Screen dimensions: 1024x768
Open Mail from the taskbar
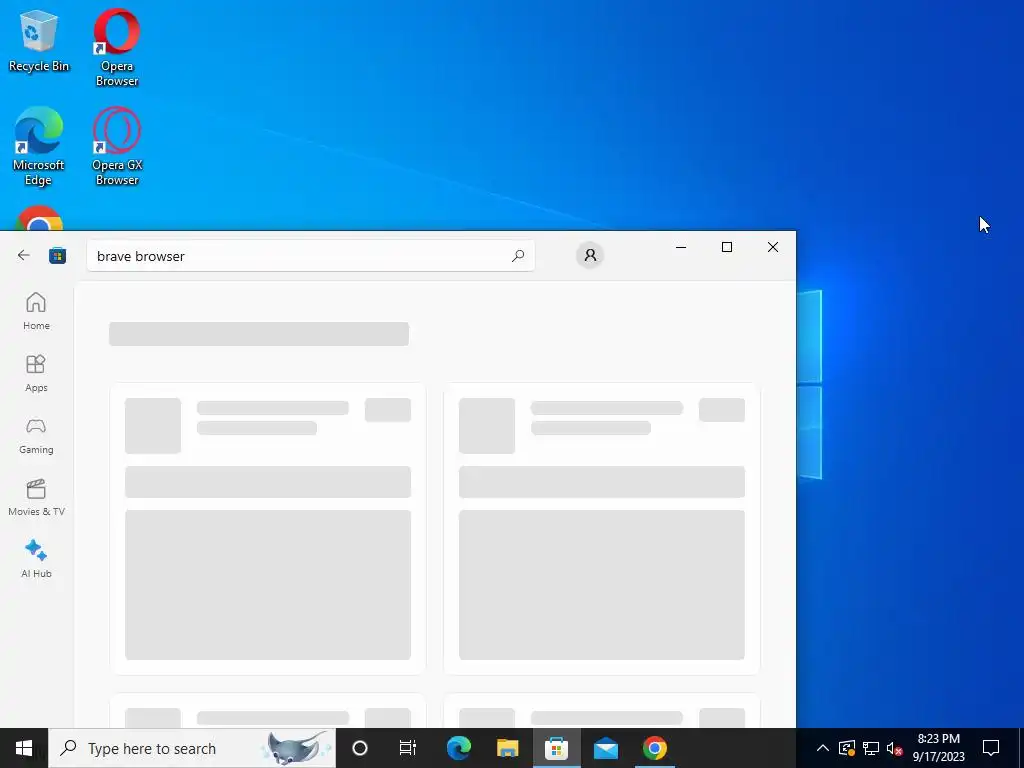[605, 748]
